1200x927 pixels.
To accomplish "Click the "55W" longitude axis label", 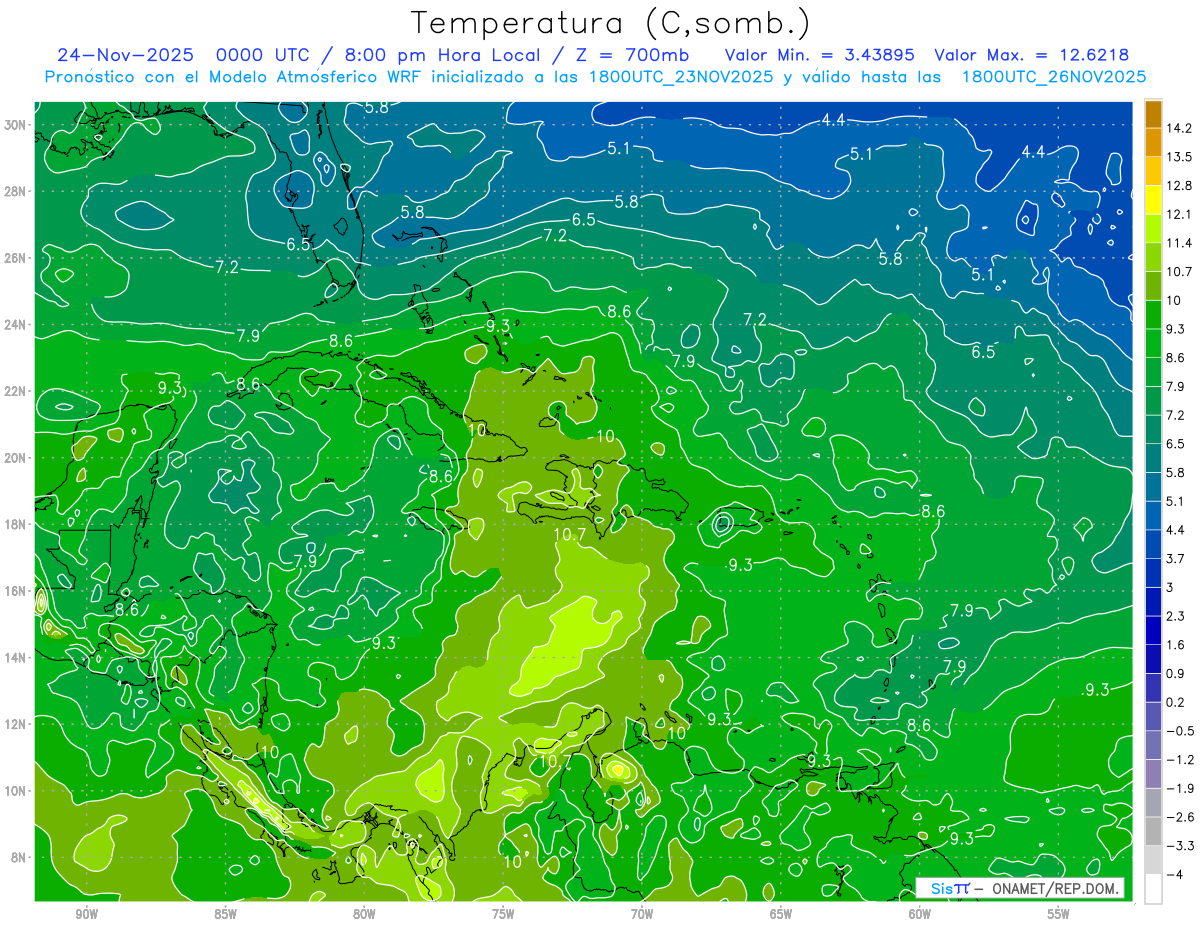I will tap(1059, 914).
